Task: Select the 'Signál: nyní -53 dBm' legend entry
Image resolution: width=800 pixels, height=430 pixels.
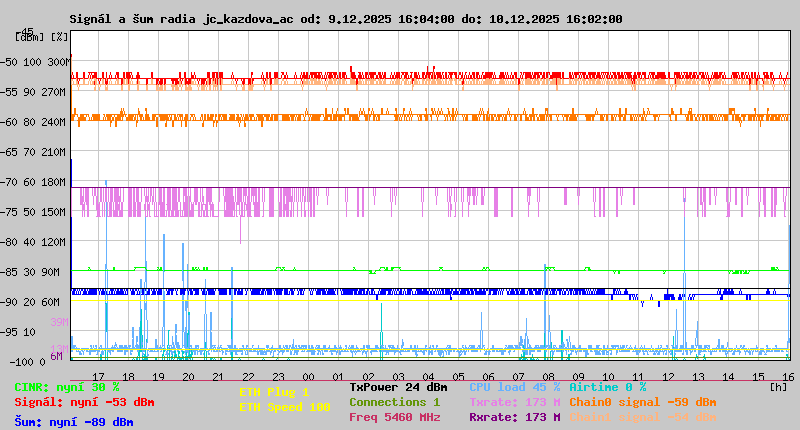Action: point(84,402)
